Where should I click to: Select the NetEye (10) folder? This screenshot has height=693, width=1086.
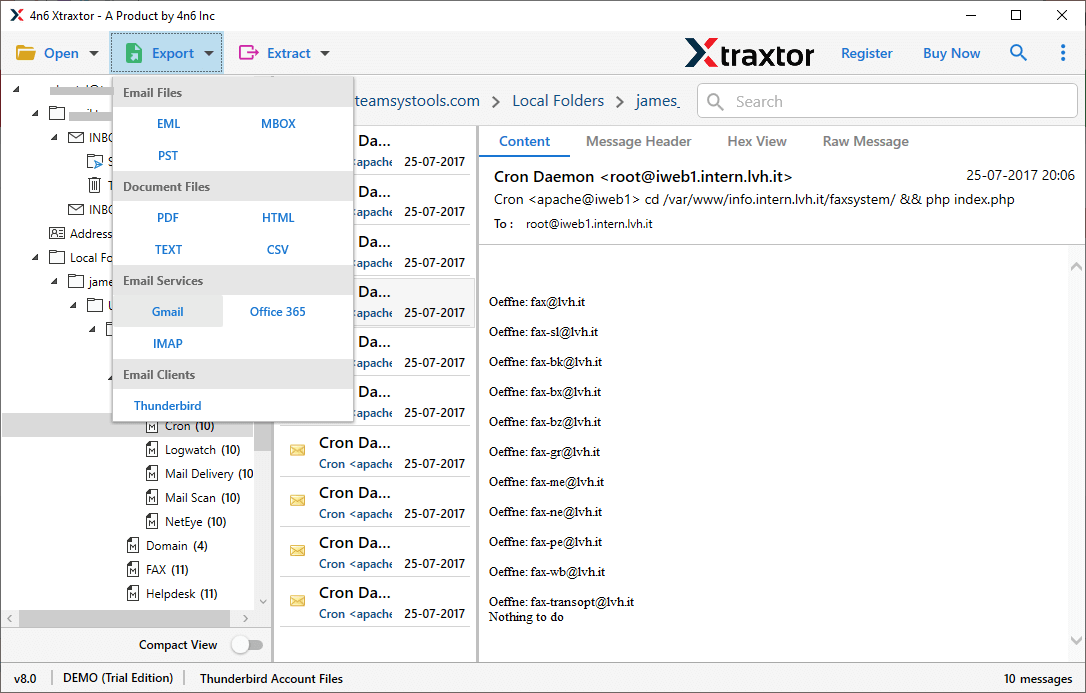tap(195, 522)
